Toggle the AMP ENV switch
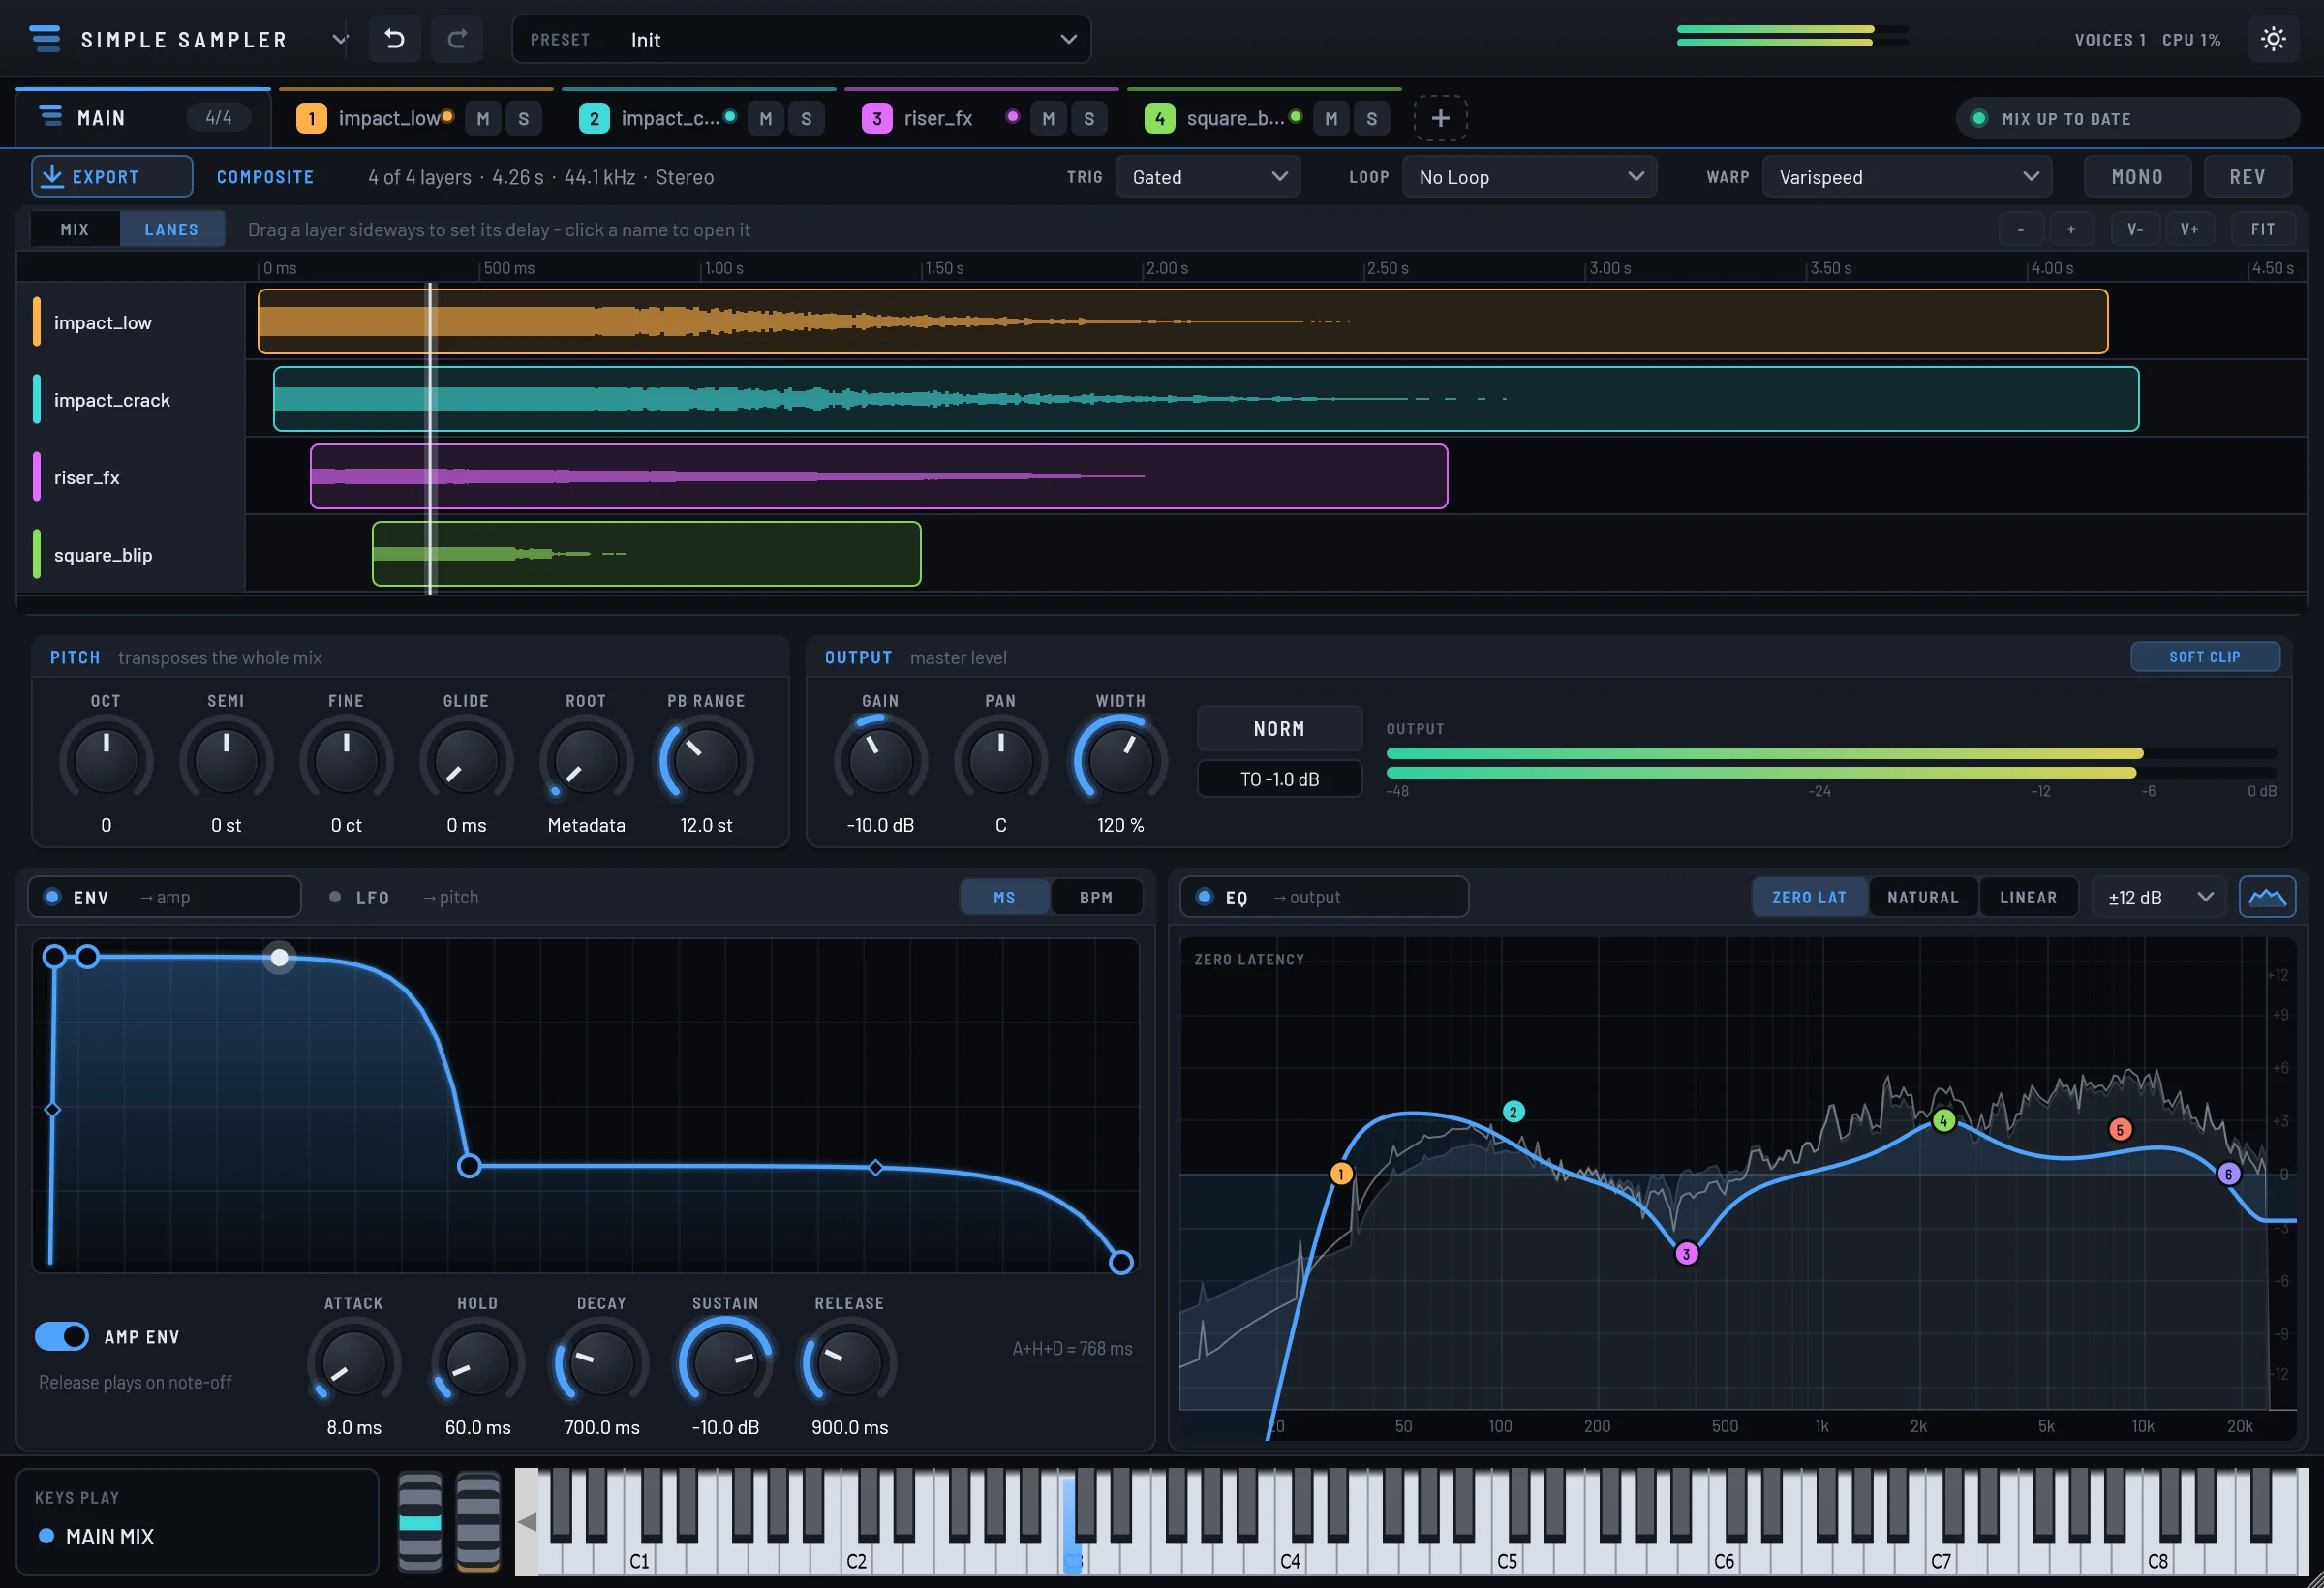Image resolution: width=2324 pixels, height=1588 pixels. [62, 1336]
